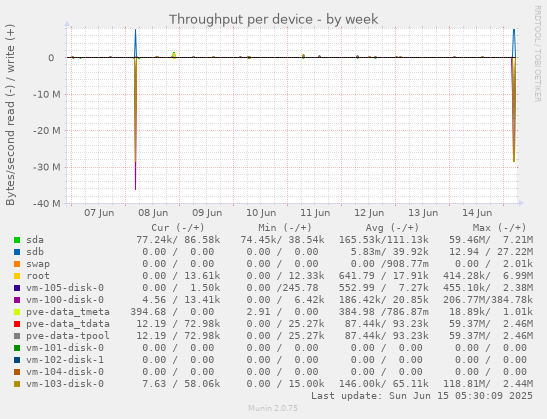Screen dimensions: 547x419
Task: Click the Cur (-/+) column header
Action: pos(178,228)
